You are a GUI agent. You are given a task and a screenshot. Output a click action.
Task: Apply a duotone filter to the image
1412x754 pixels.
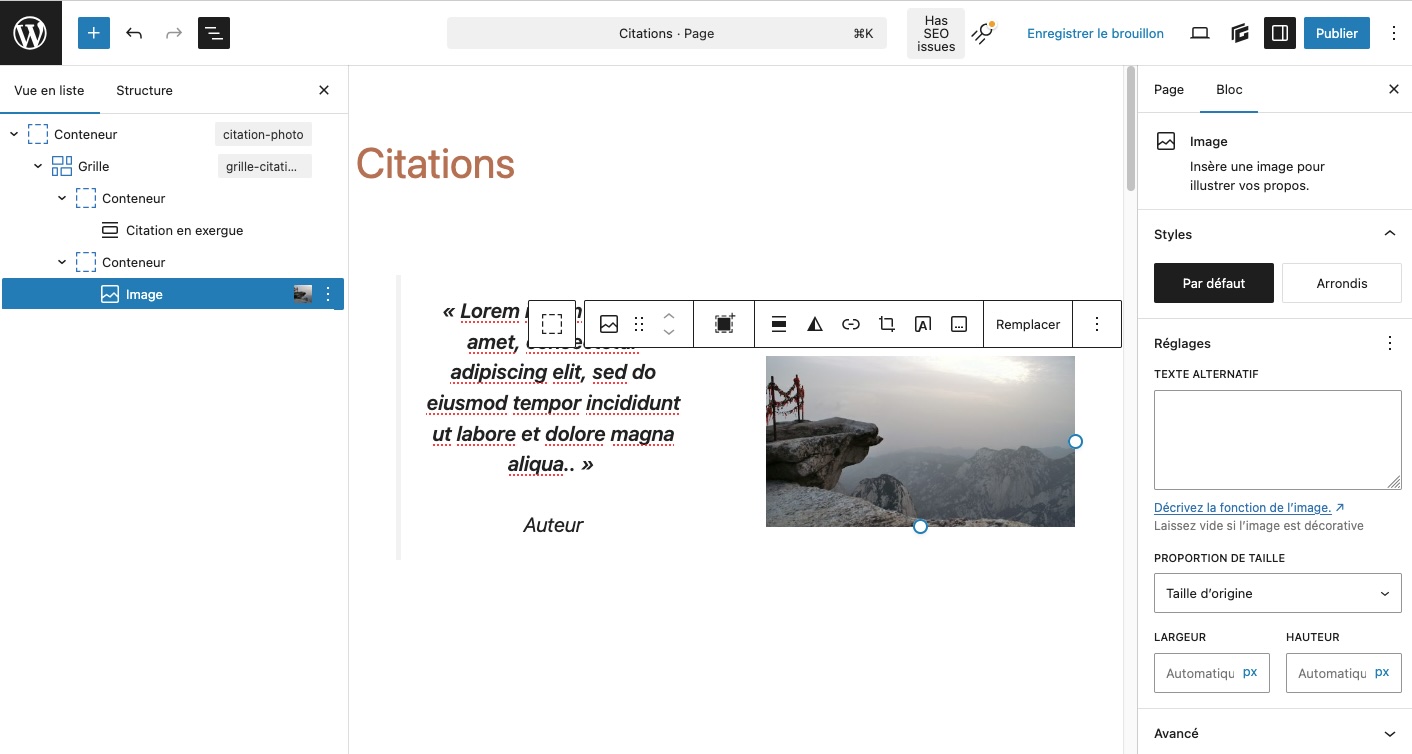click(814, 323)
